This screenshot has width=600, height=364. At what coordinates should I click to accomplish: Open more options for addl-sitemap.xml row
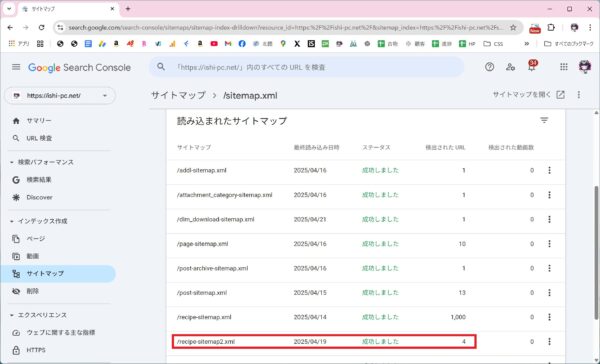(x=549, y=170)
